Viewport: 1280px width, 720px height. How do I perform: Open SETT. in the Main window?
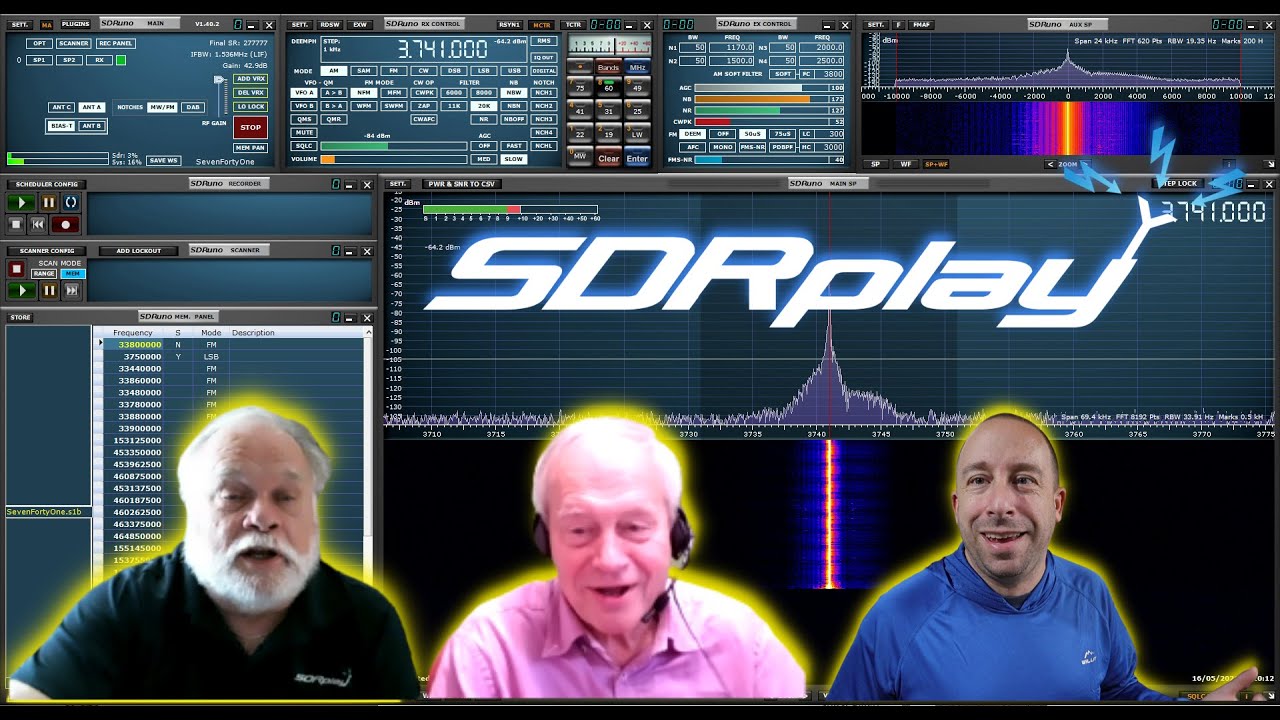pyautogui.click(x=19, y=24)
